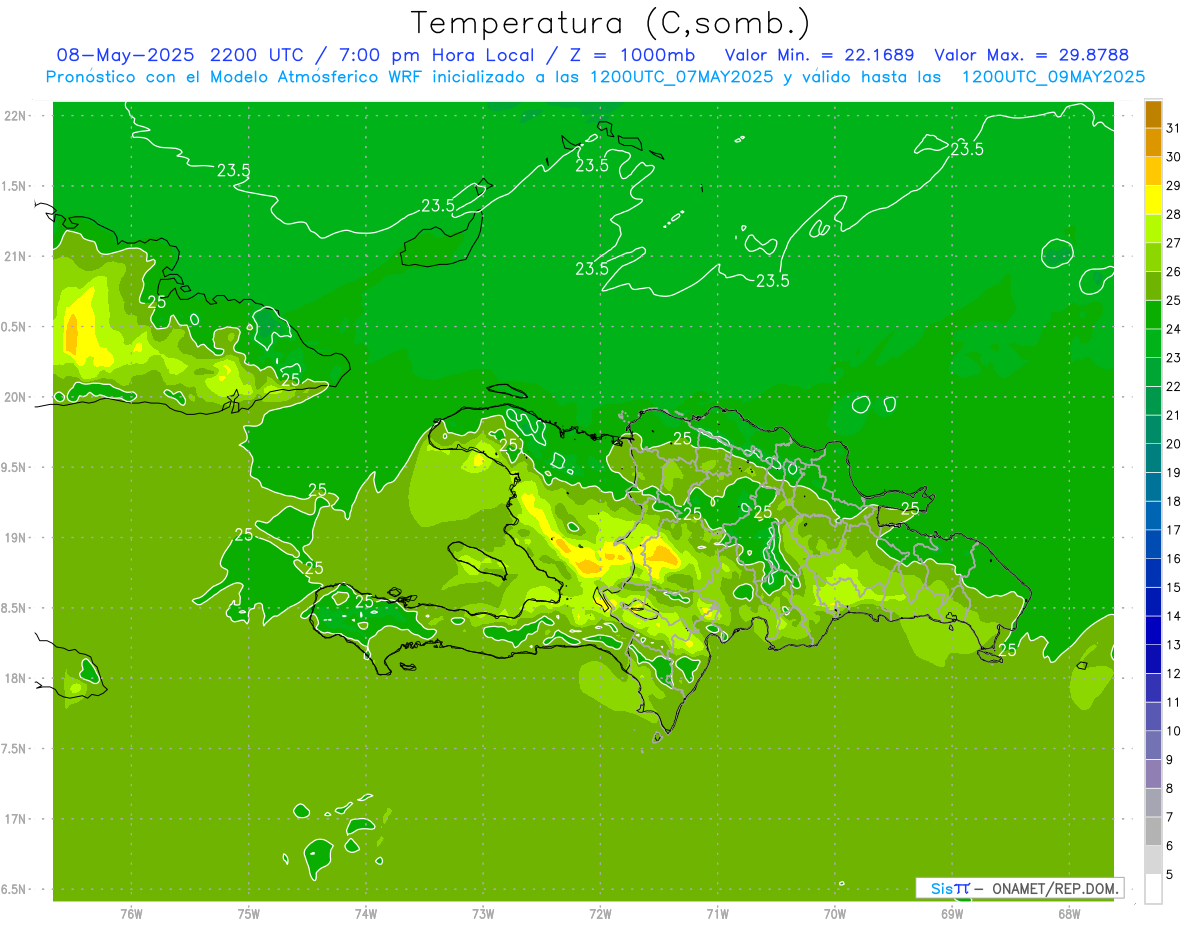
Task: Click the yellow legend swatch between 28 and 29
Action: (x=1153, y=200)
